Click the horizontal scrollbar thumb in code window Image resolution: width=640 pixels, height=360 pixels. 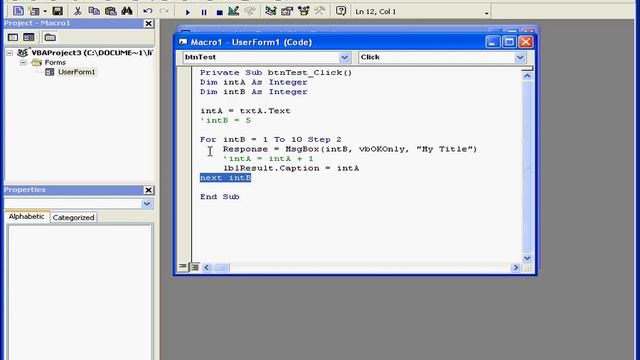click(222, 268)
